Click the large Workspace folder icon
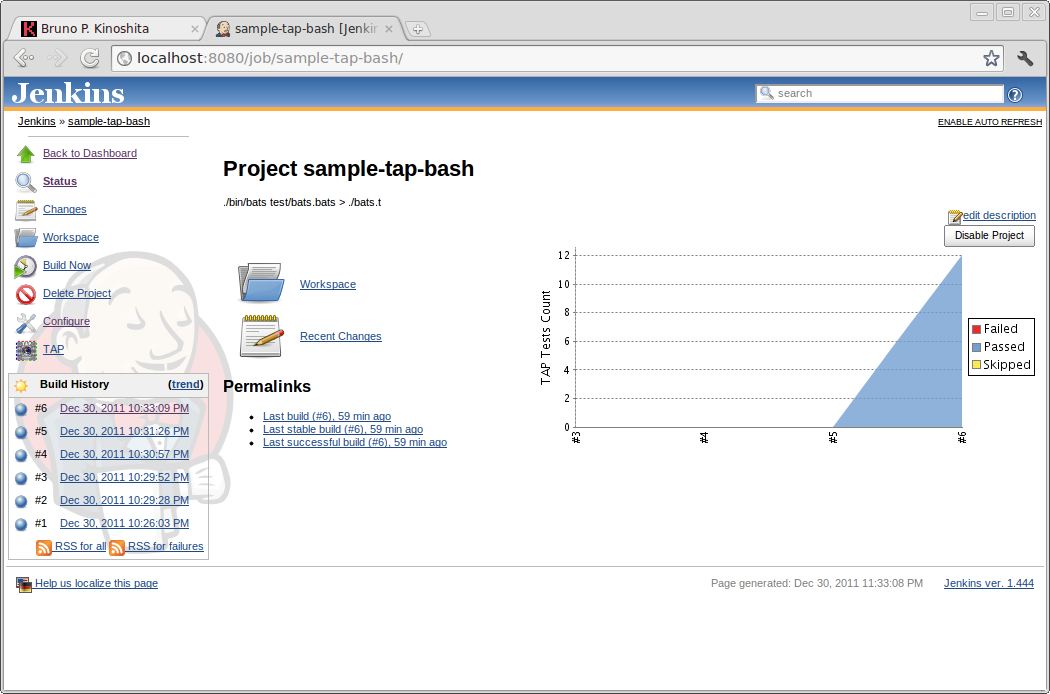This screenshot has width=1050, height=694. coord(262,283)
